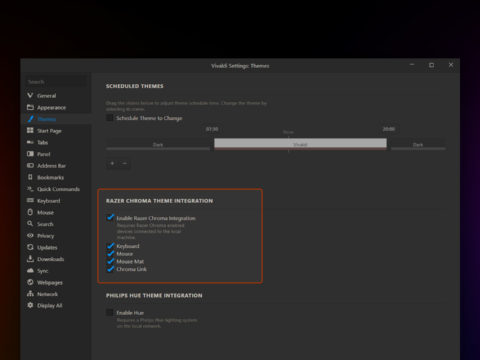Remove a schedule slot with minus button

[125, 163]
